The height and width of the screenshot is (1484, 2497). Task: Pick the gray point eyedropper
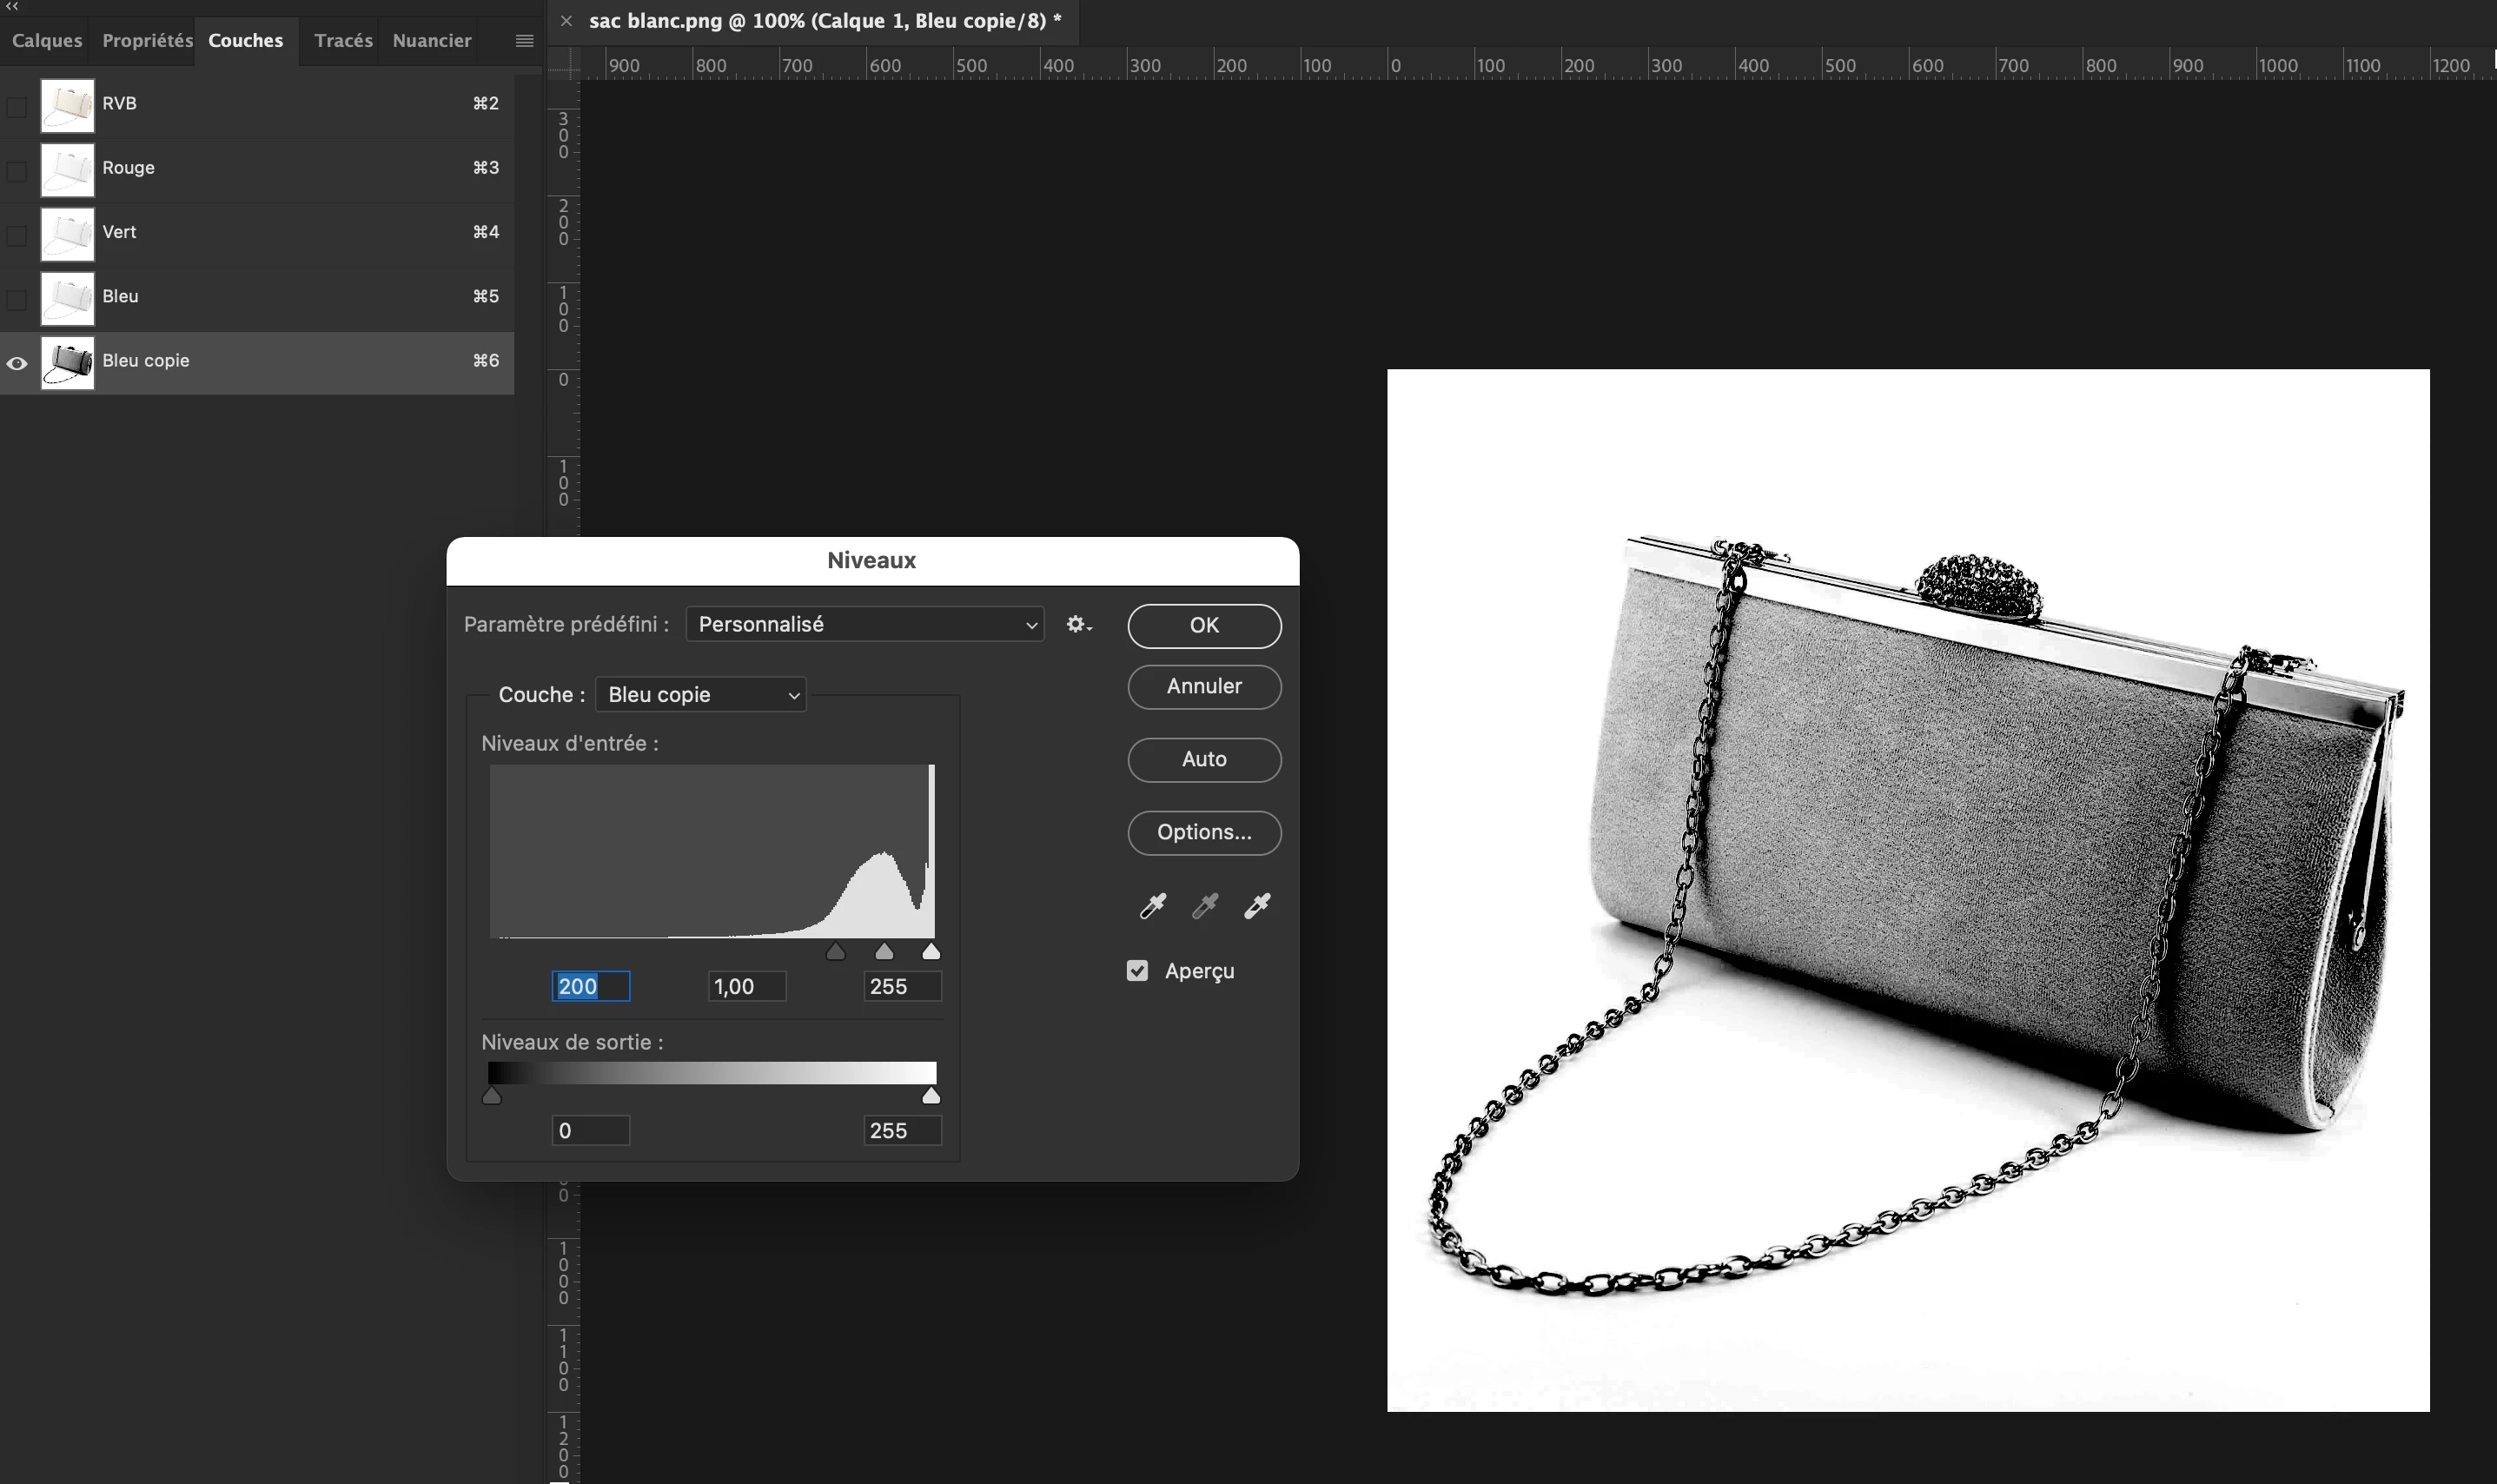click(x=1204, y=906)
